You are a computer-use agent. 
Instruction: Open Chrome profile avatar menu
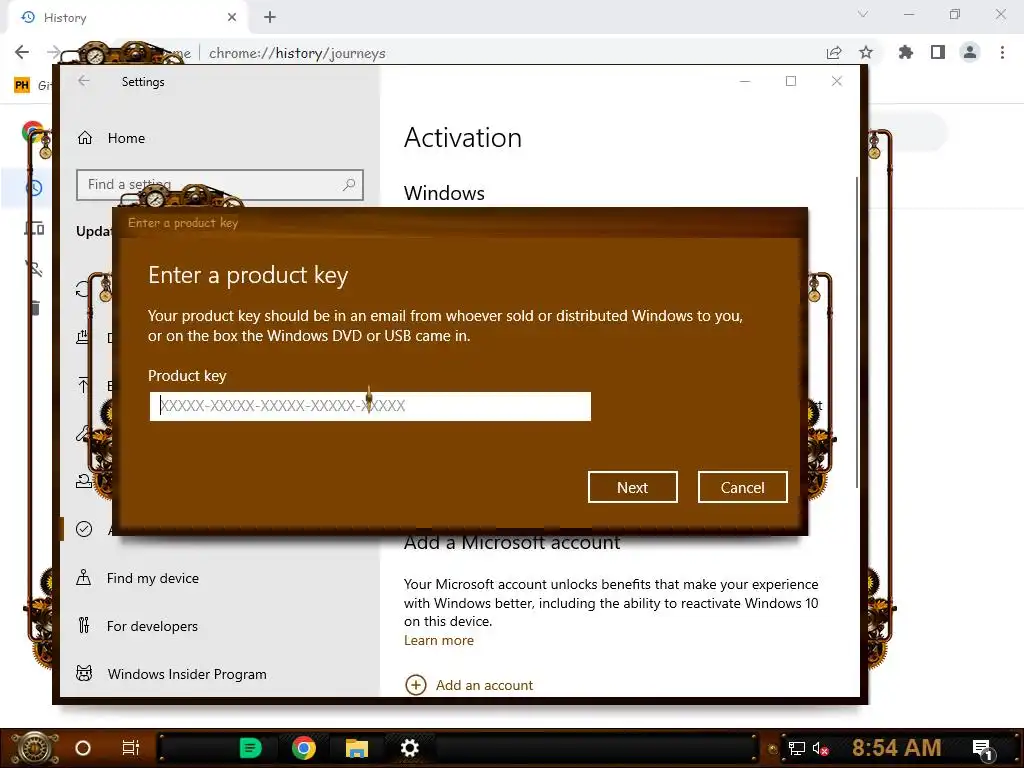pyautogui.click(x=970, y=52)
